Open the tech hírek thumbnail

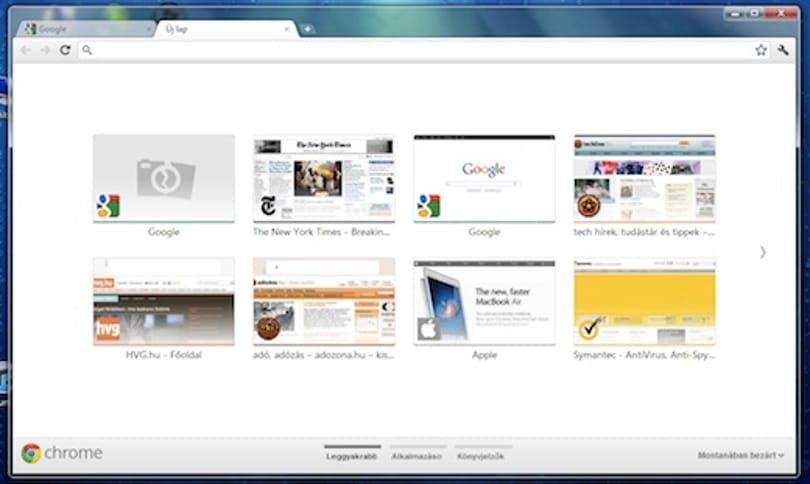644,179
